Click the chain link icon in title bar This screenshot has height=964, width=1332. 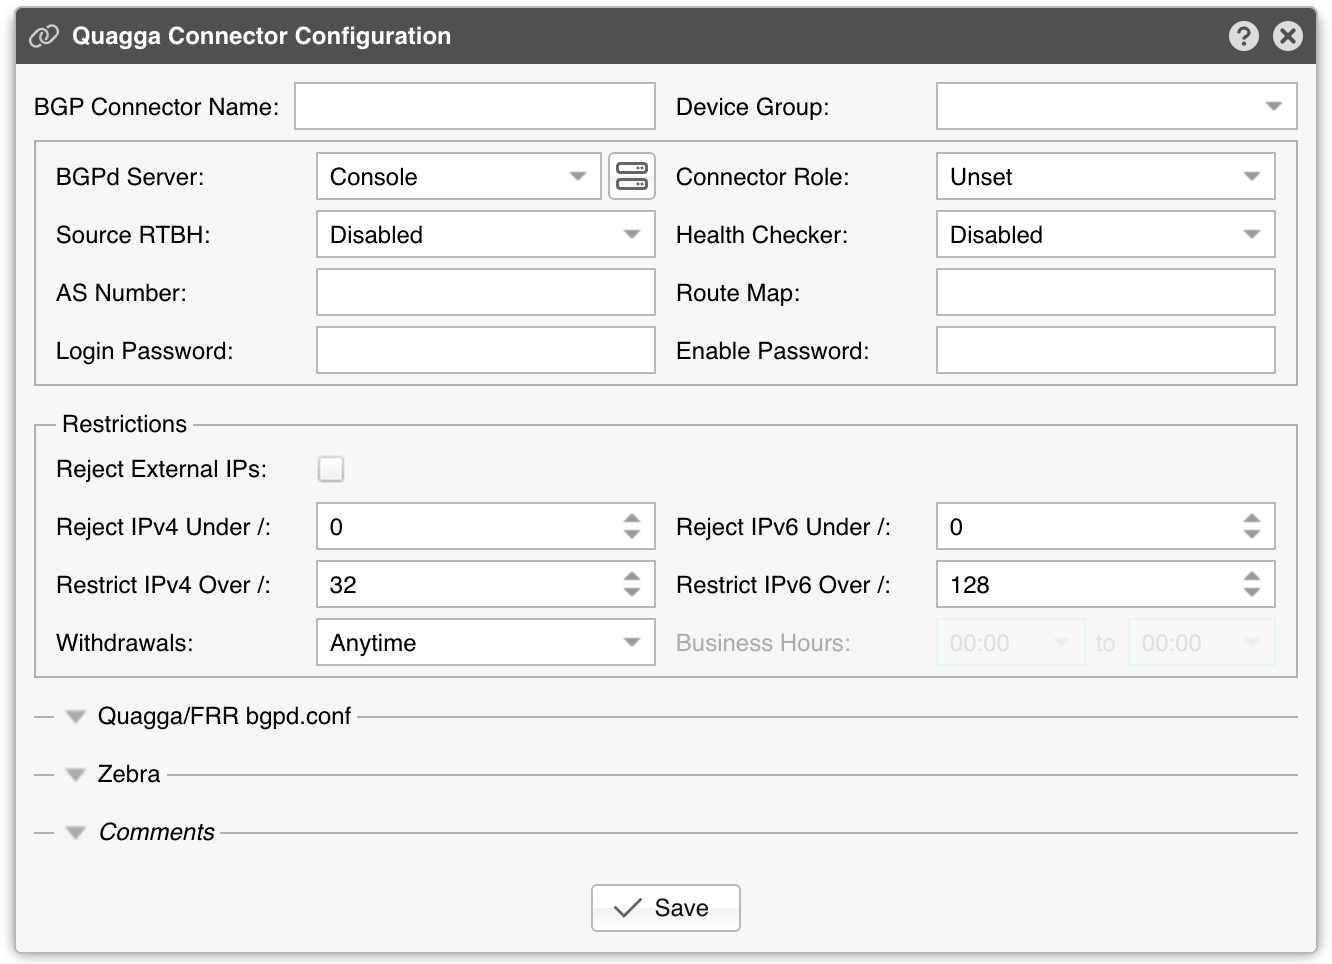tap(44, 36)
